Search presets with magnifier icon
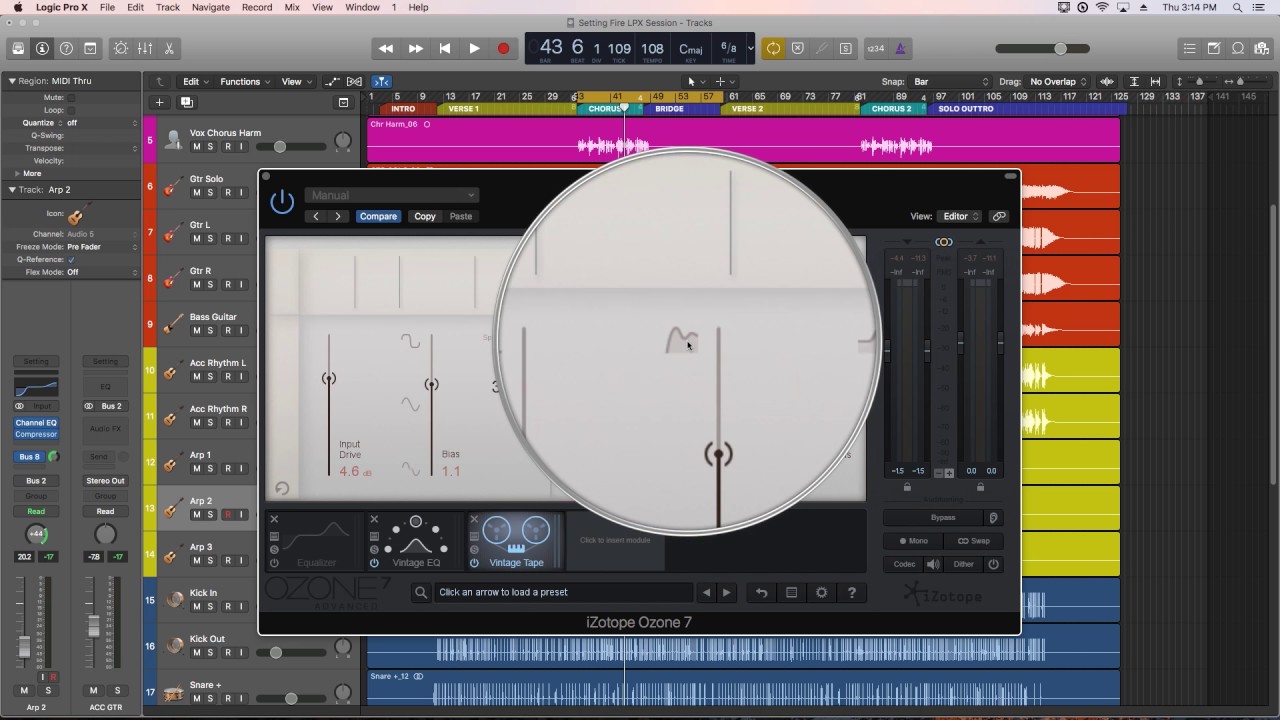This screenshot has width=1280, height=720. [421, 592]
